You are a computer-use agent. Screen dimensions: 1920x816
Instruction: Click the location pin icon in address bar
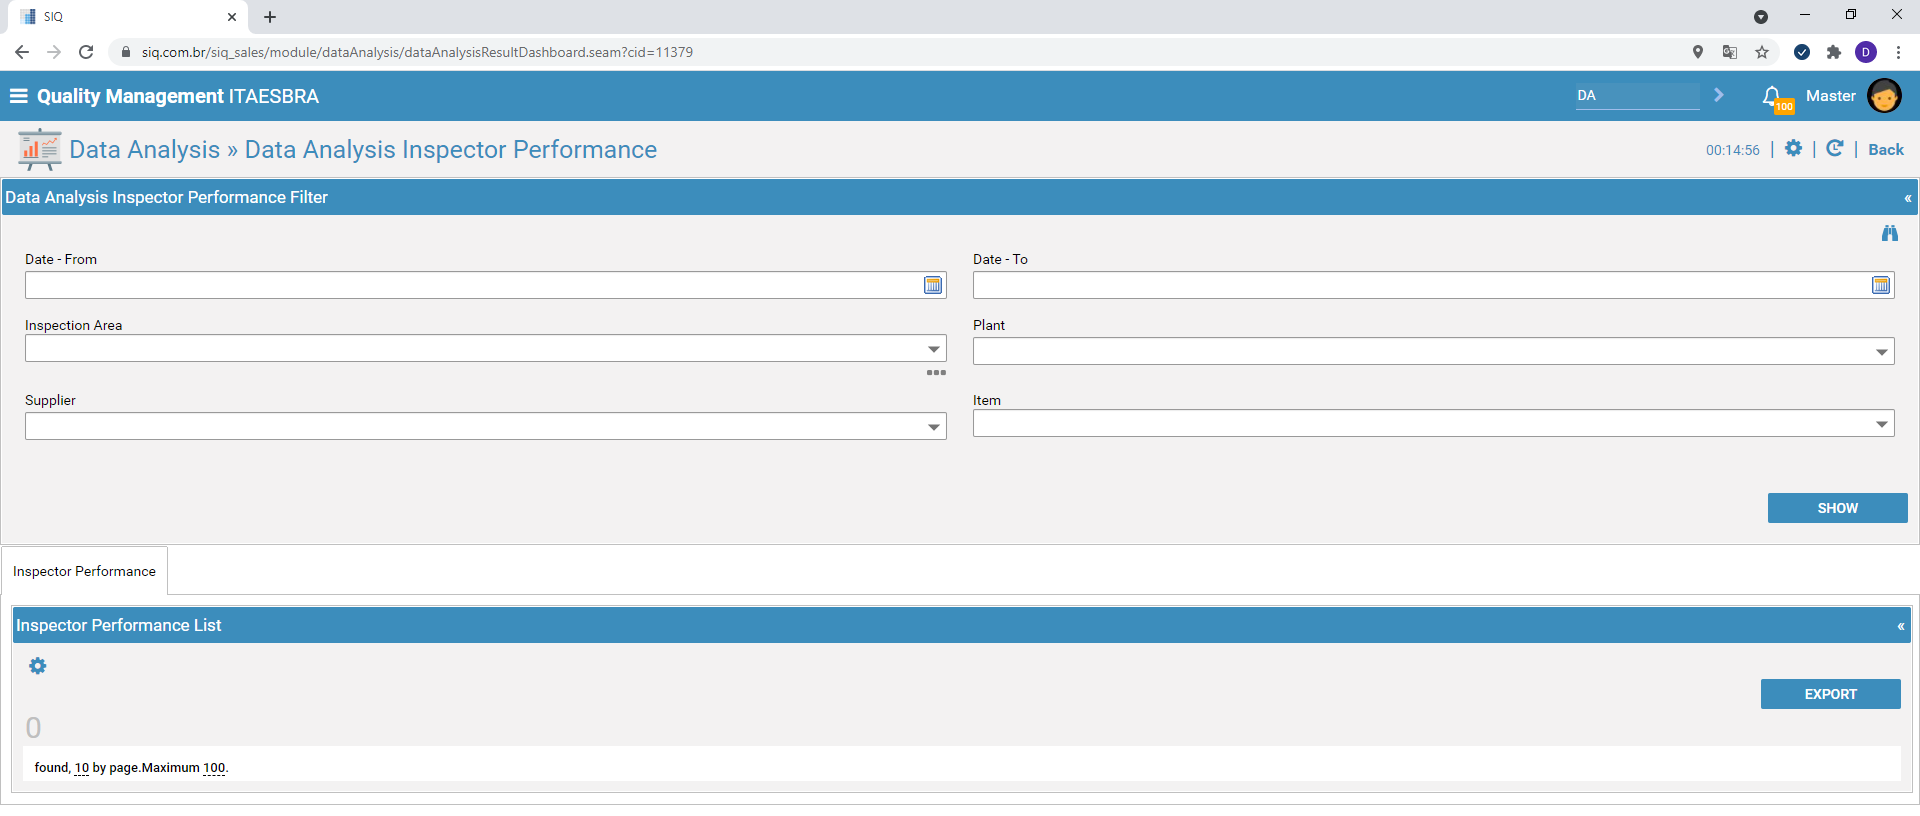1698,52
